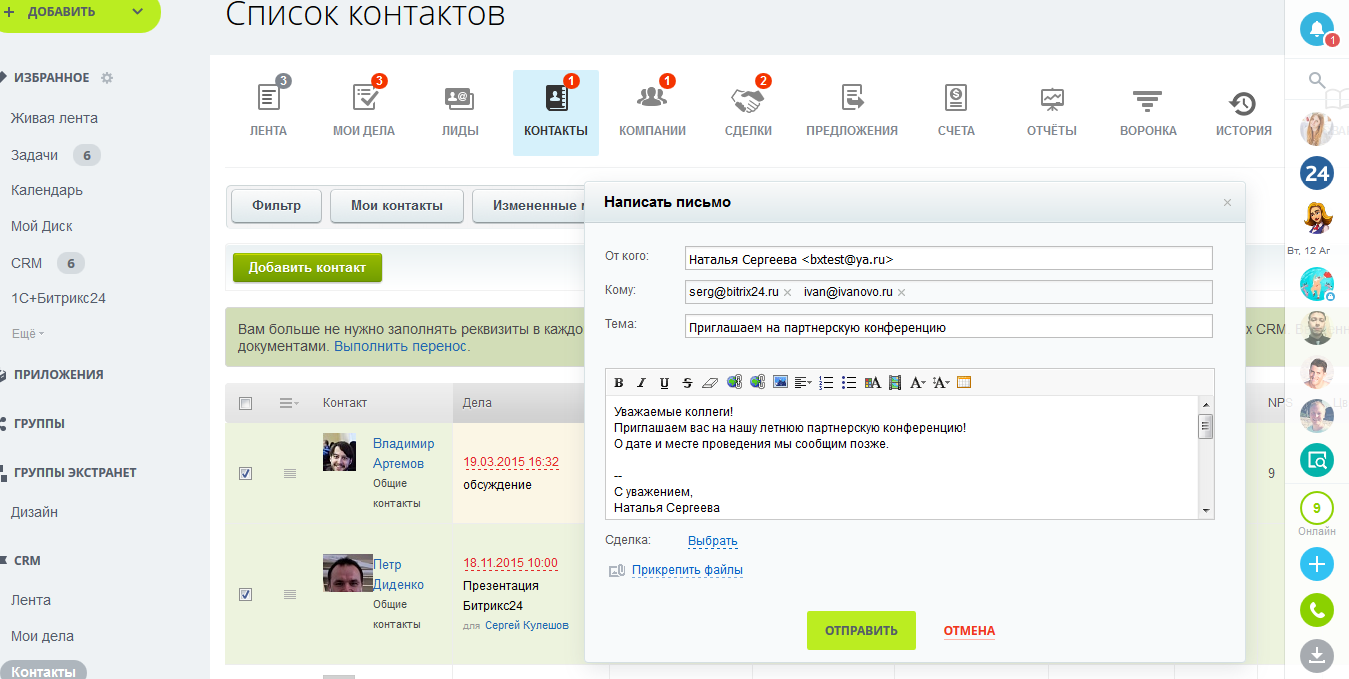1349x679 pixels.
Task: Switch to the Предложения tab
Action: (x=852, y=112)
